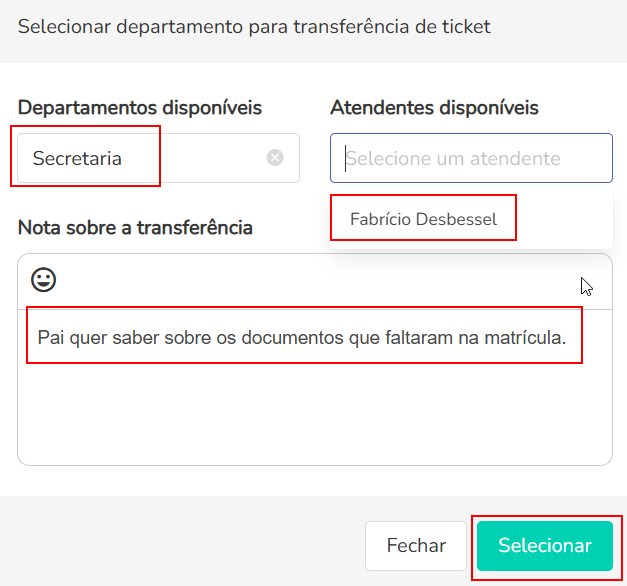Click inside the transfer note text
627x586 pixels.
pos(300,338)
